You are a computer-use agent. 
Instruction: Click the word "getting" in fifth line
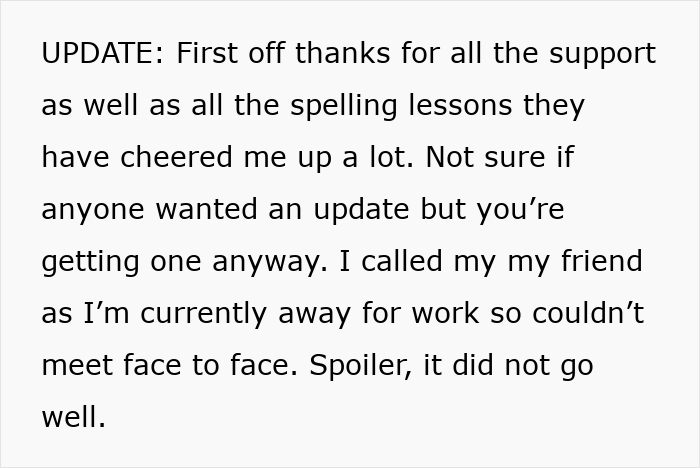91,263
